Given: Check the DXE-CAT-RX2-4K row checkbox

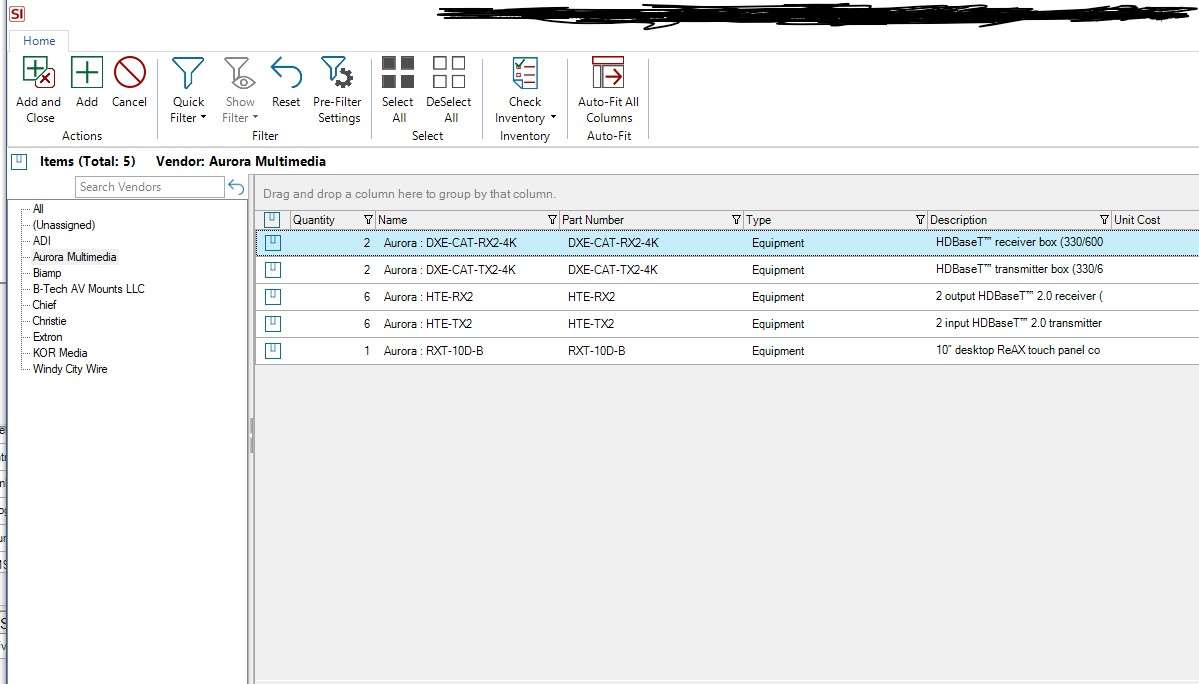Looking at the screenshot, I should 273,243.
